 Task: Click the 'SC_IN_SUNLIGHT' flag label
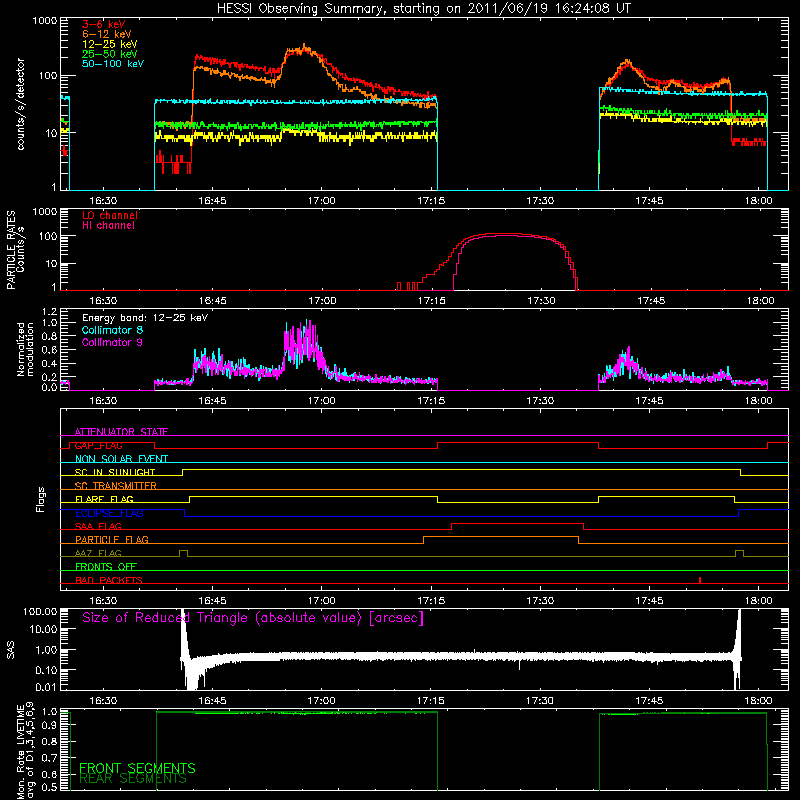click(115, 472)
